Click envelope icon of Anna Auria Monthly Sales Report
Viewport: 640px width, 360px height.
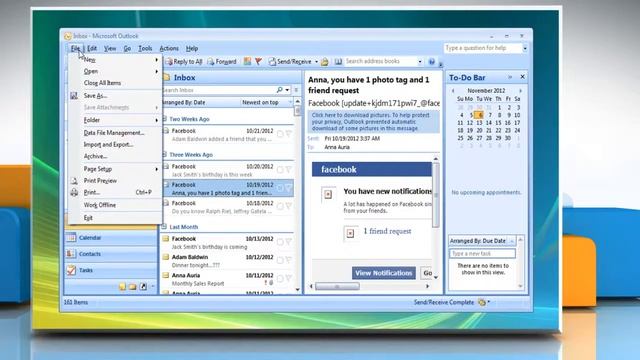coord(166,276)
